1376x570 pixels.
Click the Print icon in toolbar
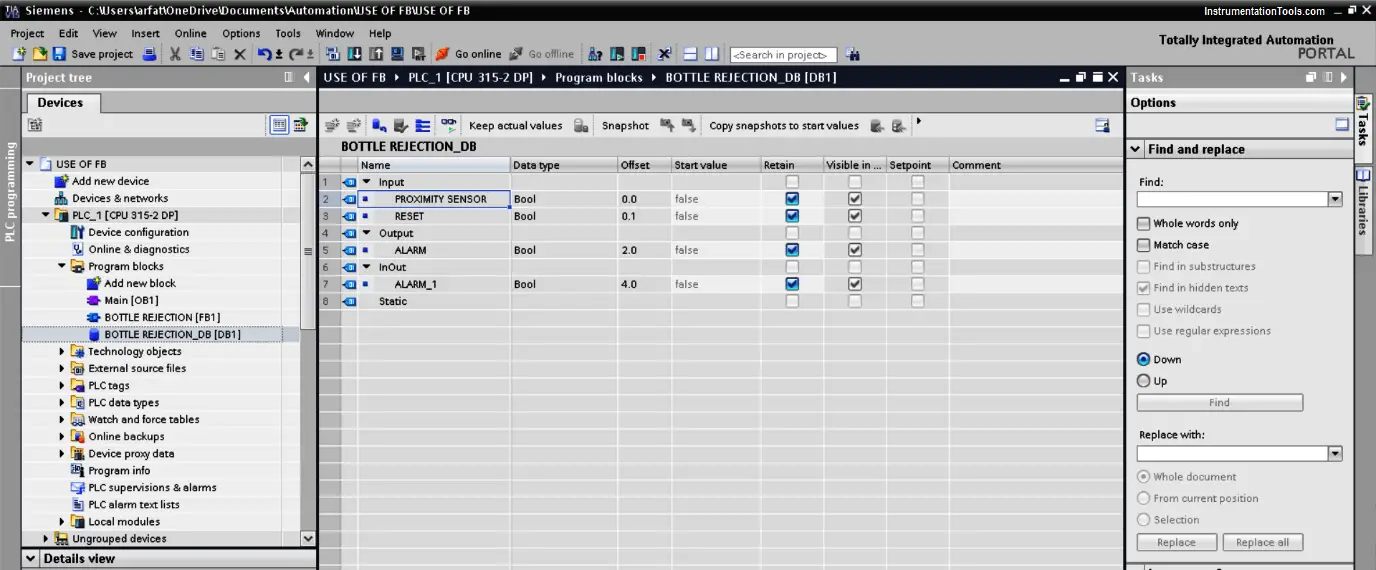pos(150,54)
